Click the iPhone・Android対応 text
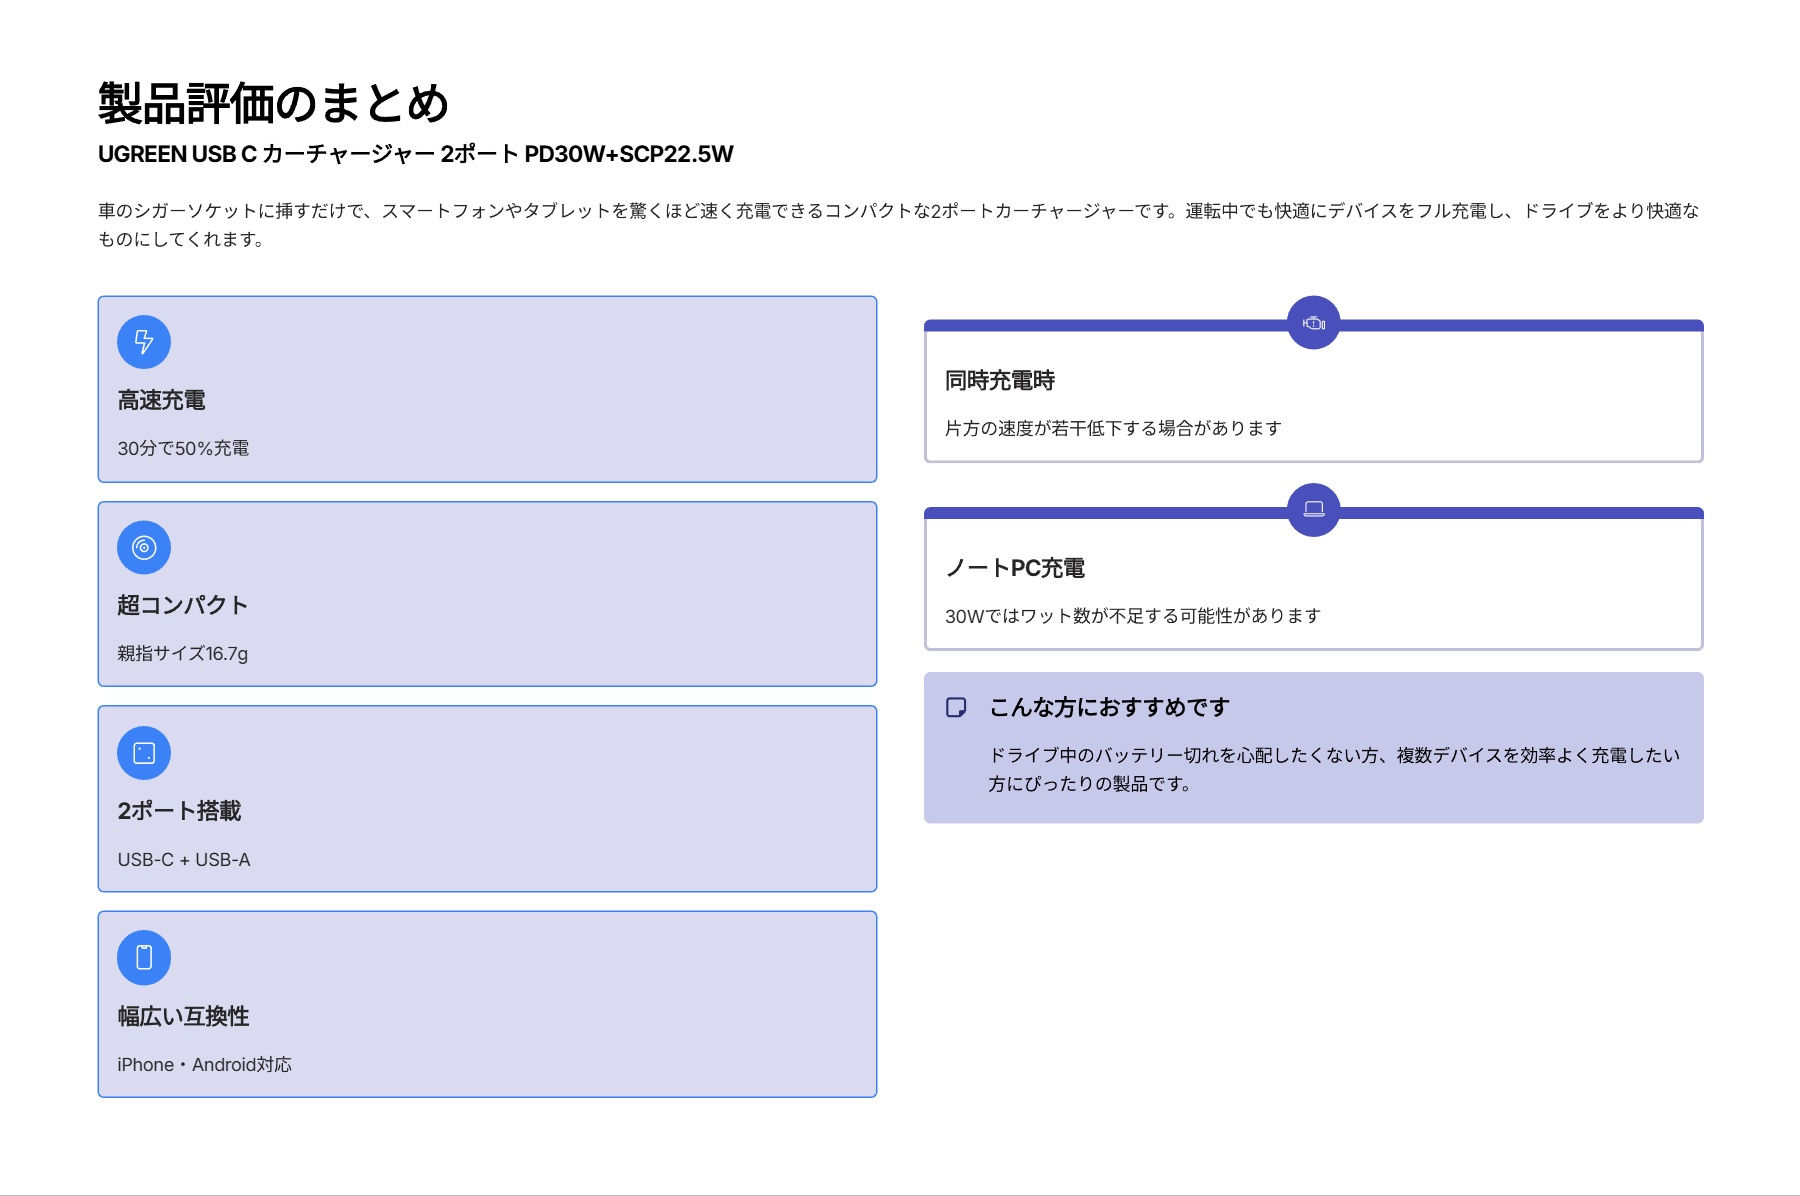The image size is (1800, 1196). tap(204, 1064)
